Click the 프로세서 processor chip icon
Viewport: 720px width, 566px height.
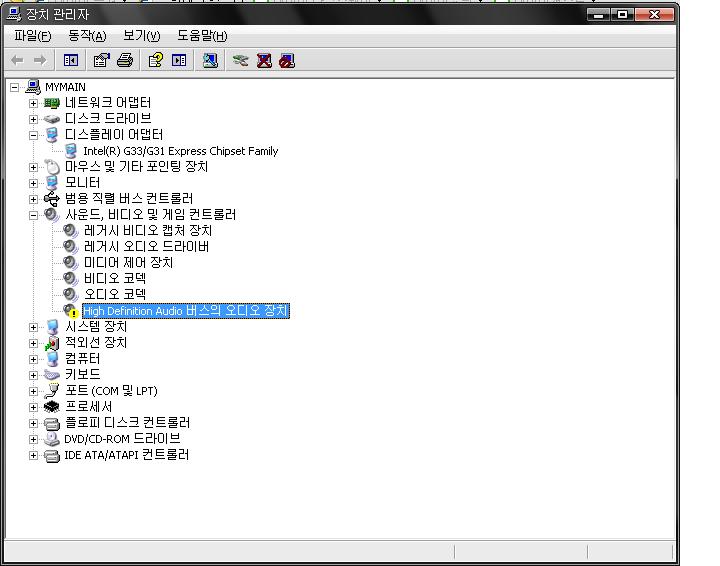coord(52,407)
